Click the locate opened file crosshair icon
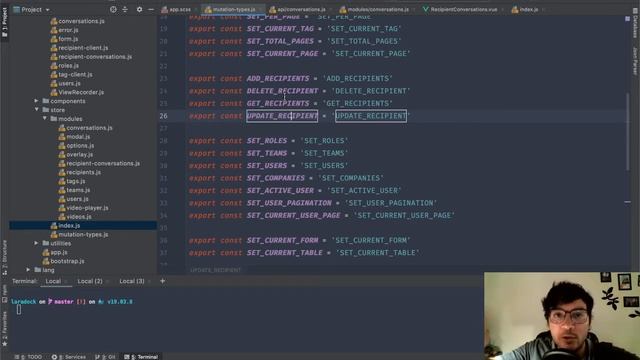Image resolution: width=640 pixels, height=360 pixels. [x=113, y=9]
